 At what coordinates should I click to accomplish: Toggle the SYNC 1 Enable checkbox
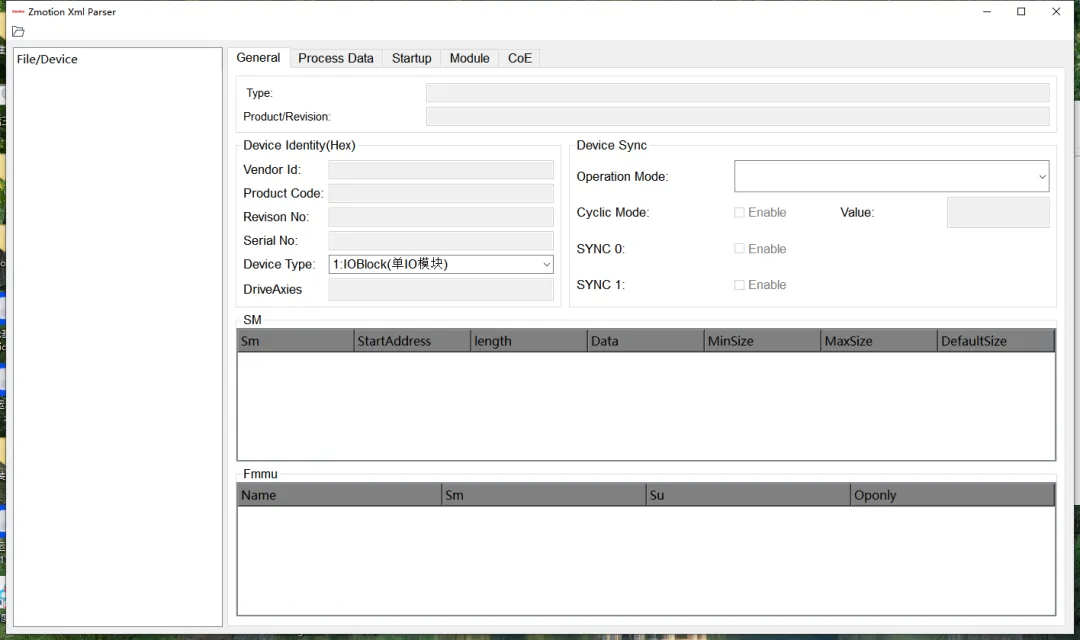739,285
